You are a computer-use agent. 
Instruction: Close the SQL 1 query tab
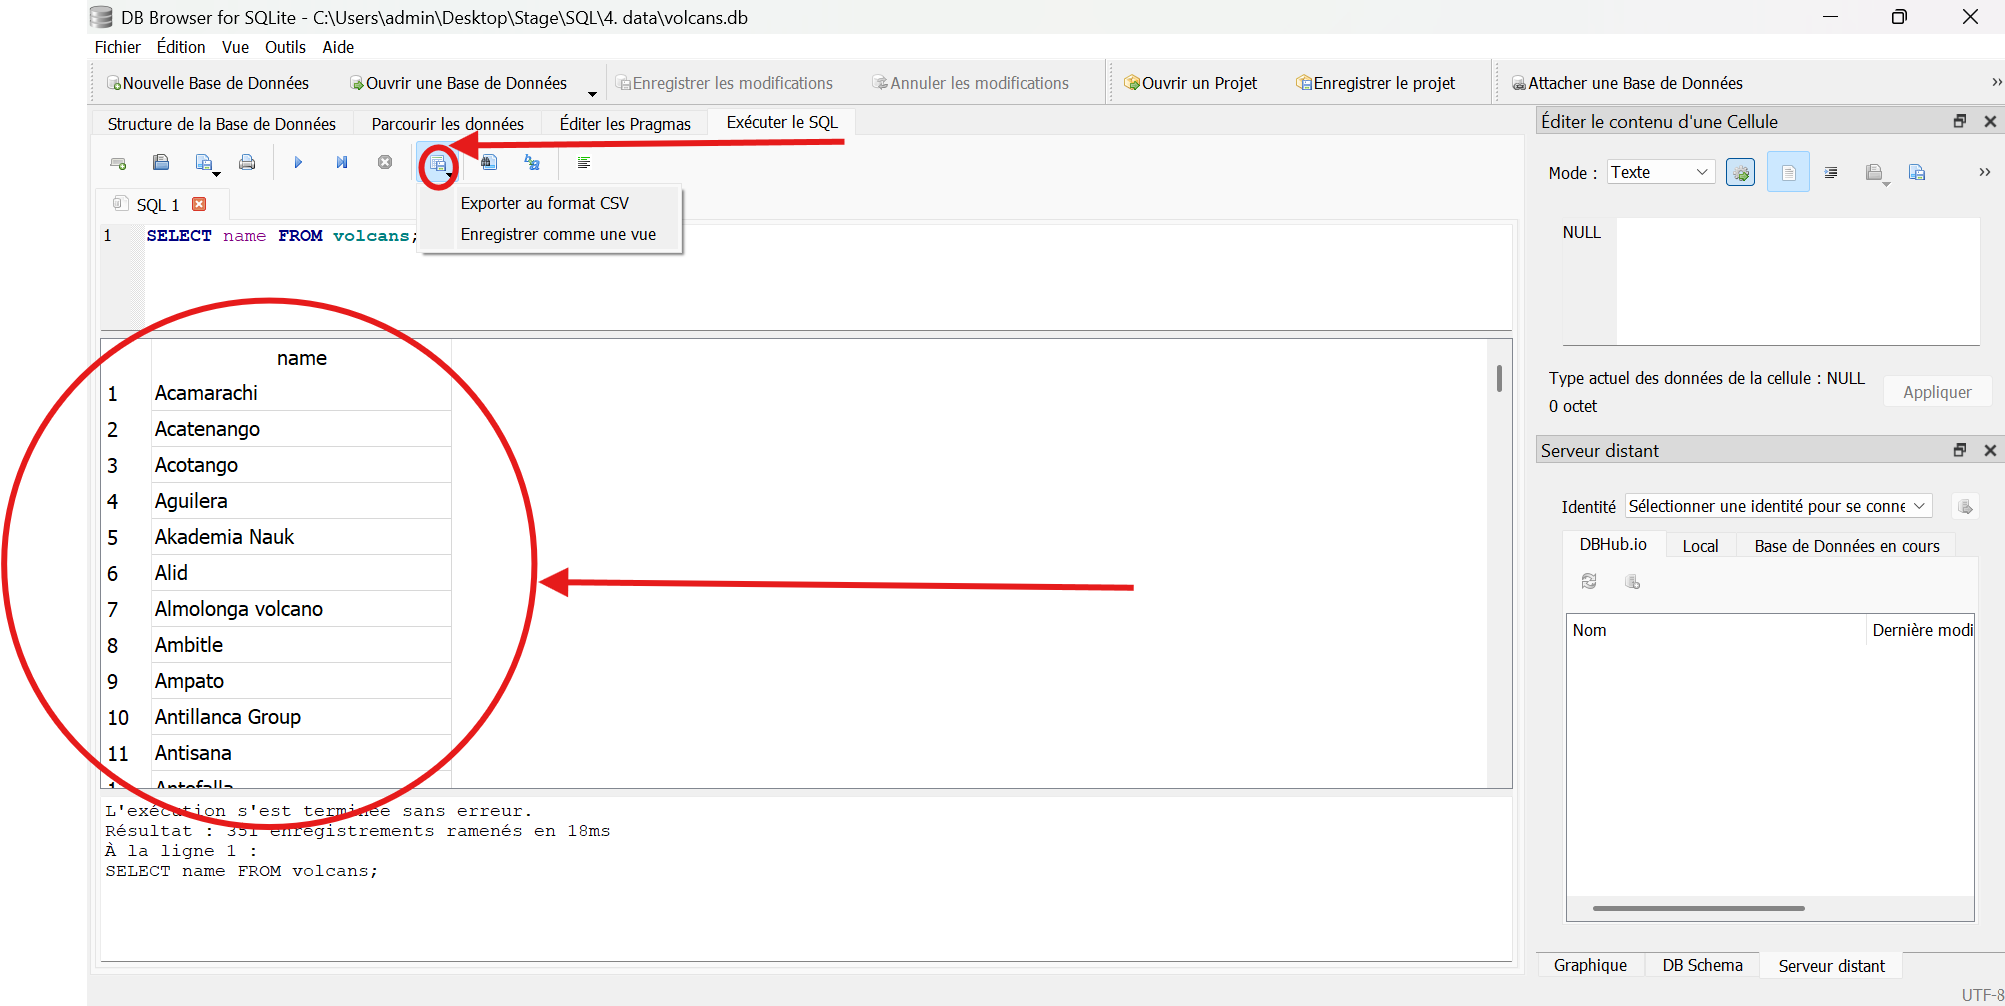tap(199, 204)
